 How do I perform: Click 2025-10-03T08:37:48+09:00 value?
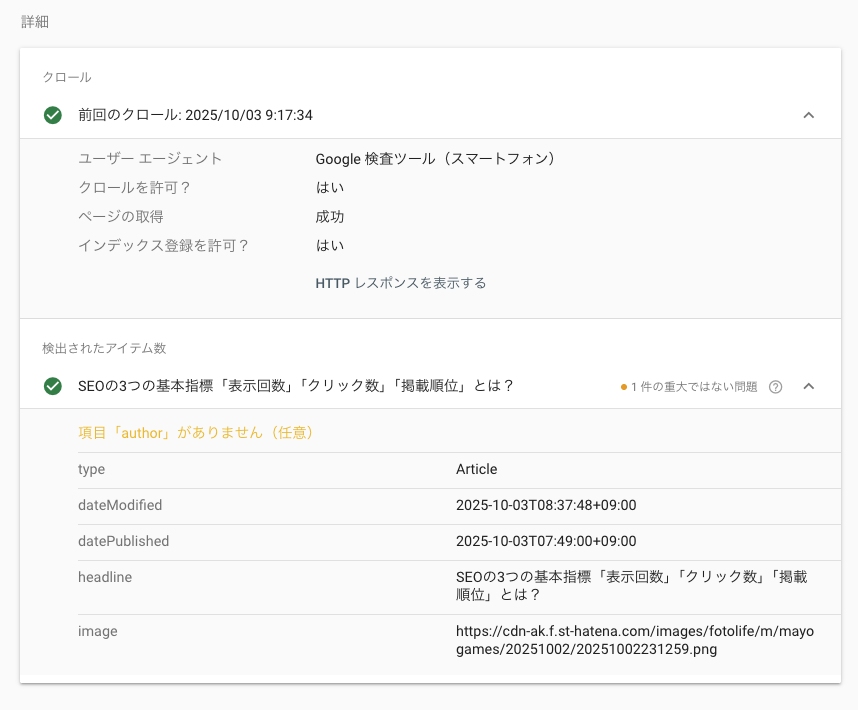[546, 505]
